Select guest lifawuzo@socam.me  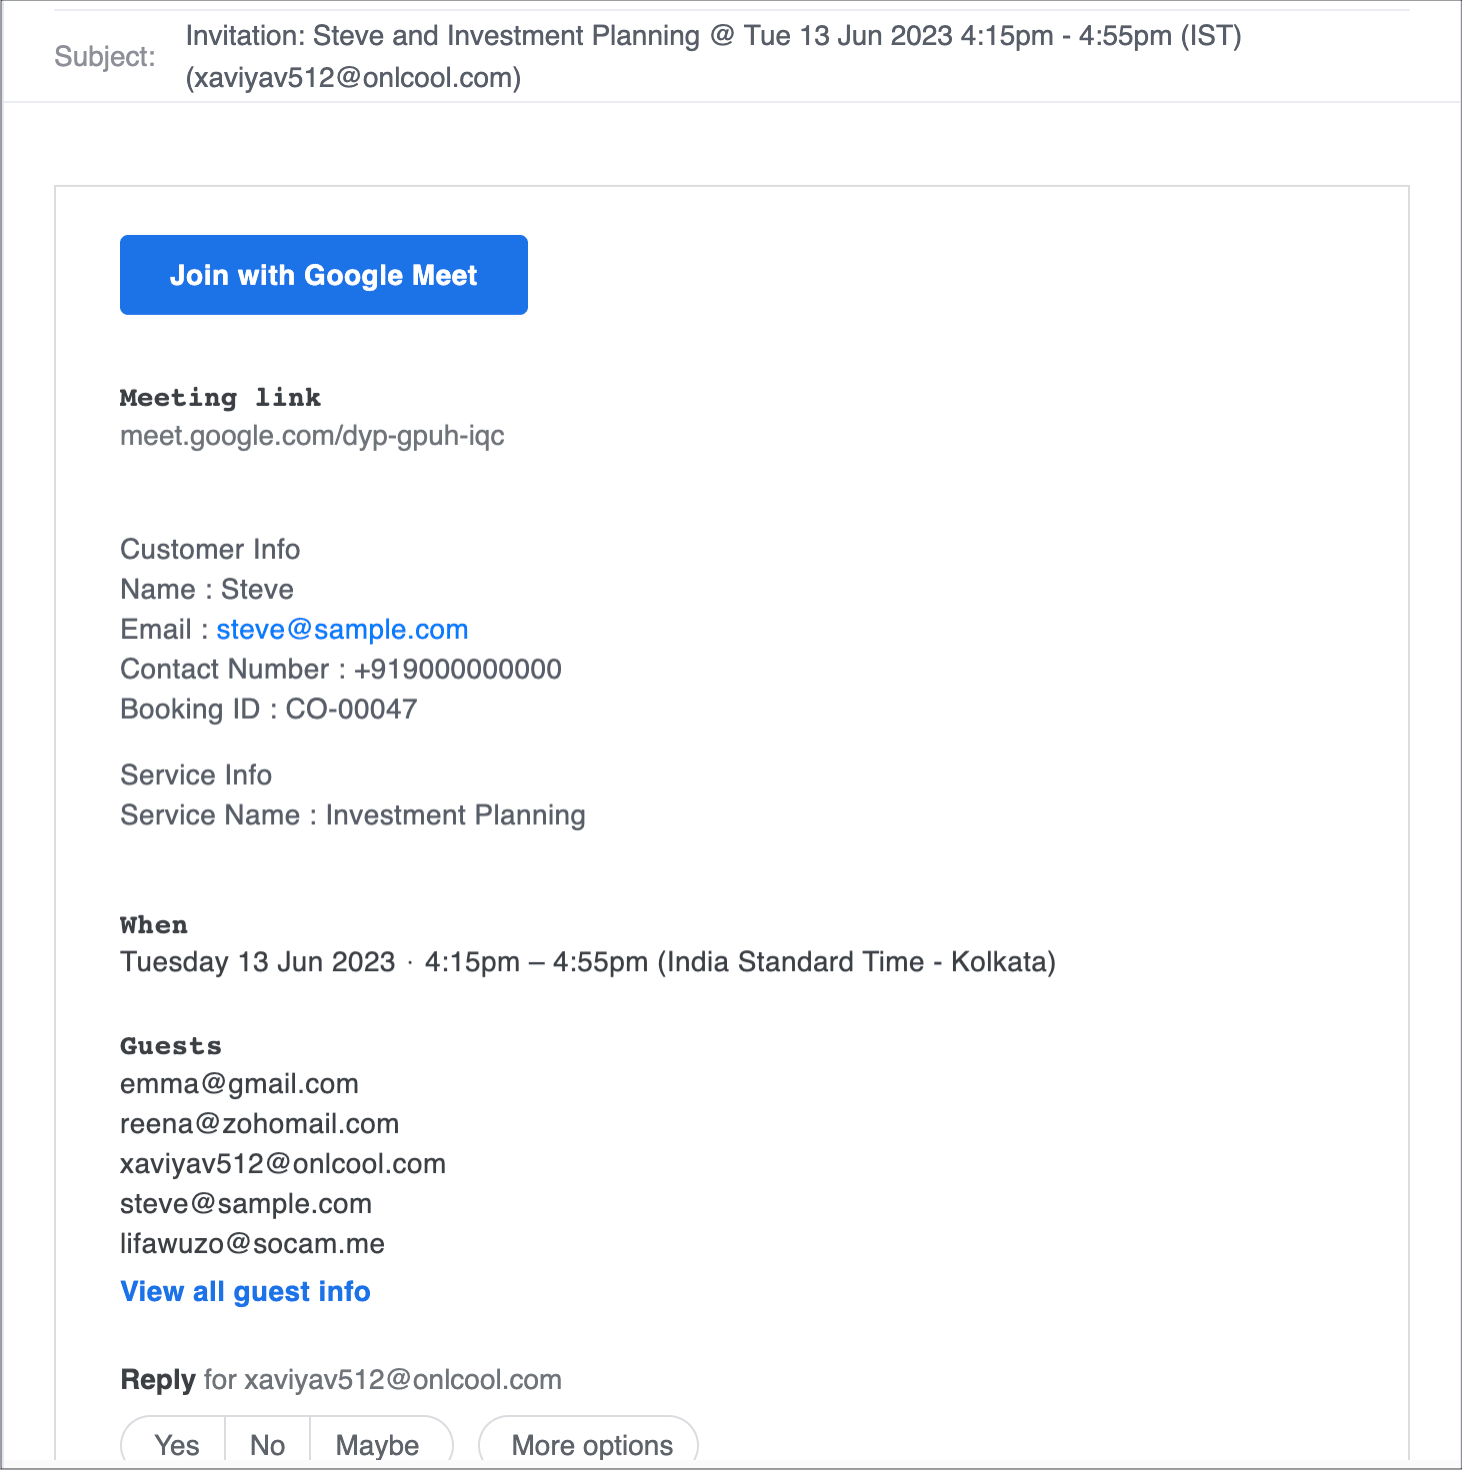click(x=252, y=1244)
